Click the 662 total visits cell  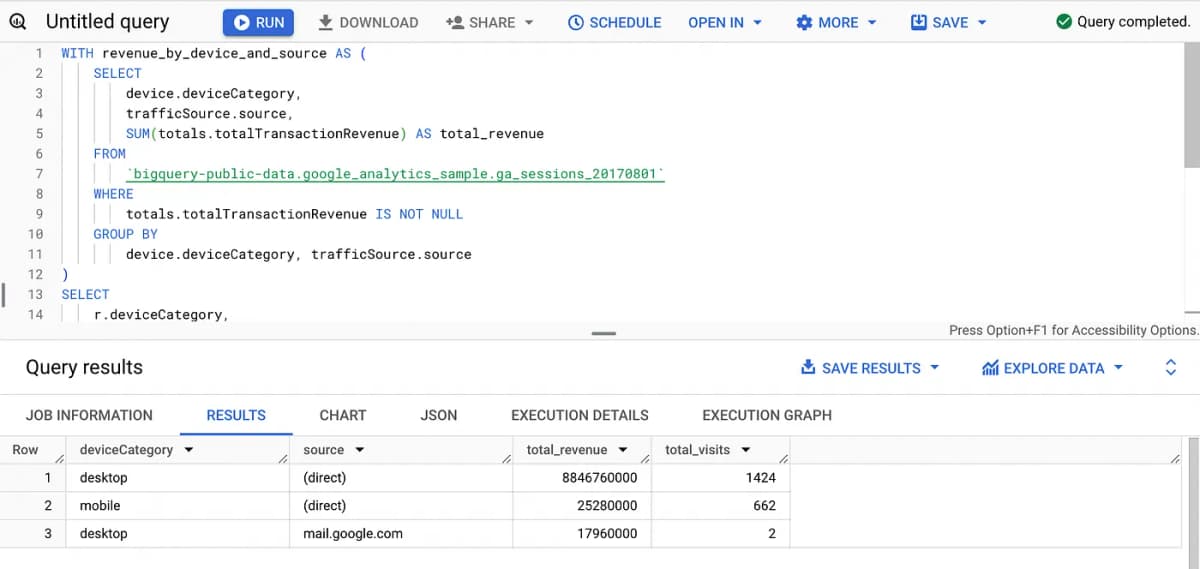721,506
